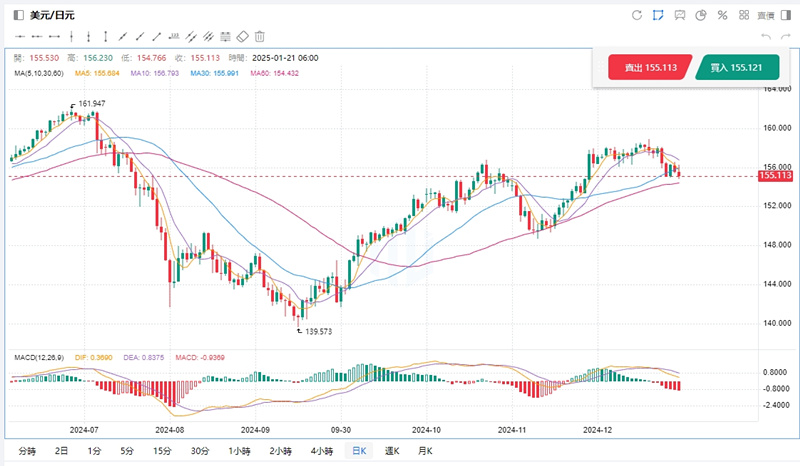Click the redo arrow
The image size is (800, 466).
(x=784, y=37)
